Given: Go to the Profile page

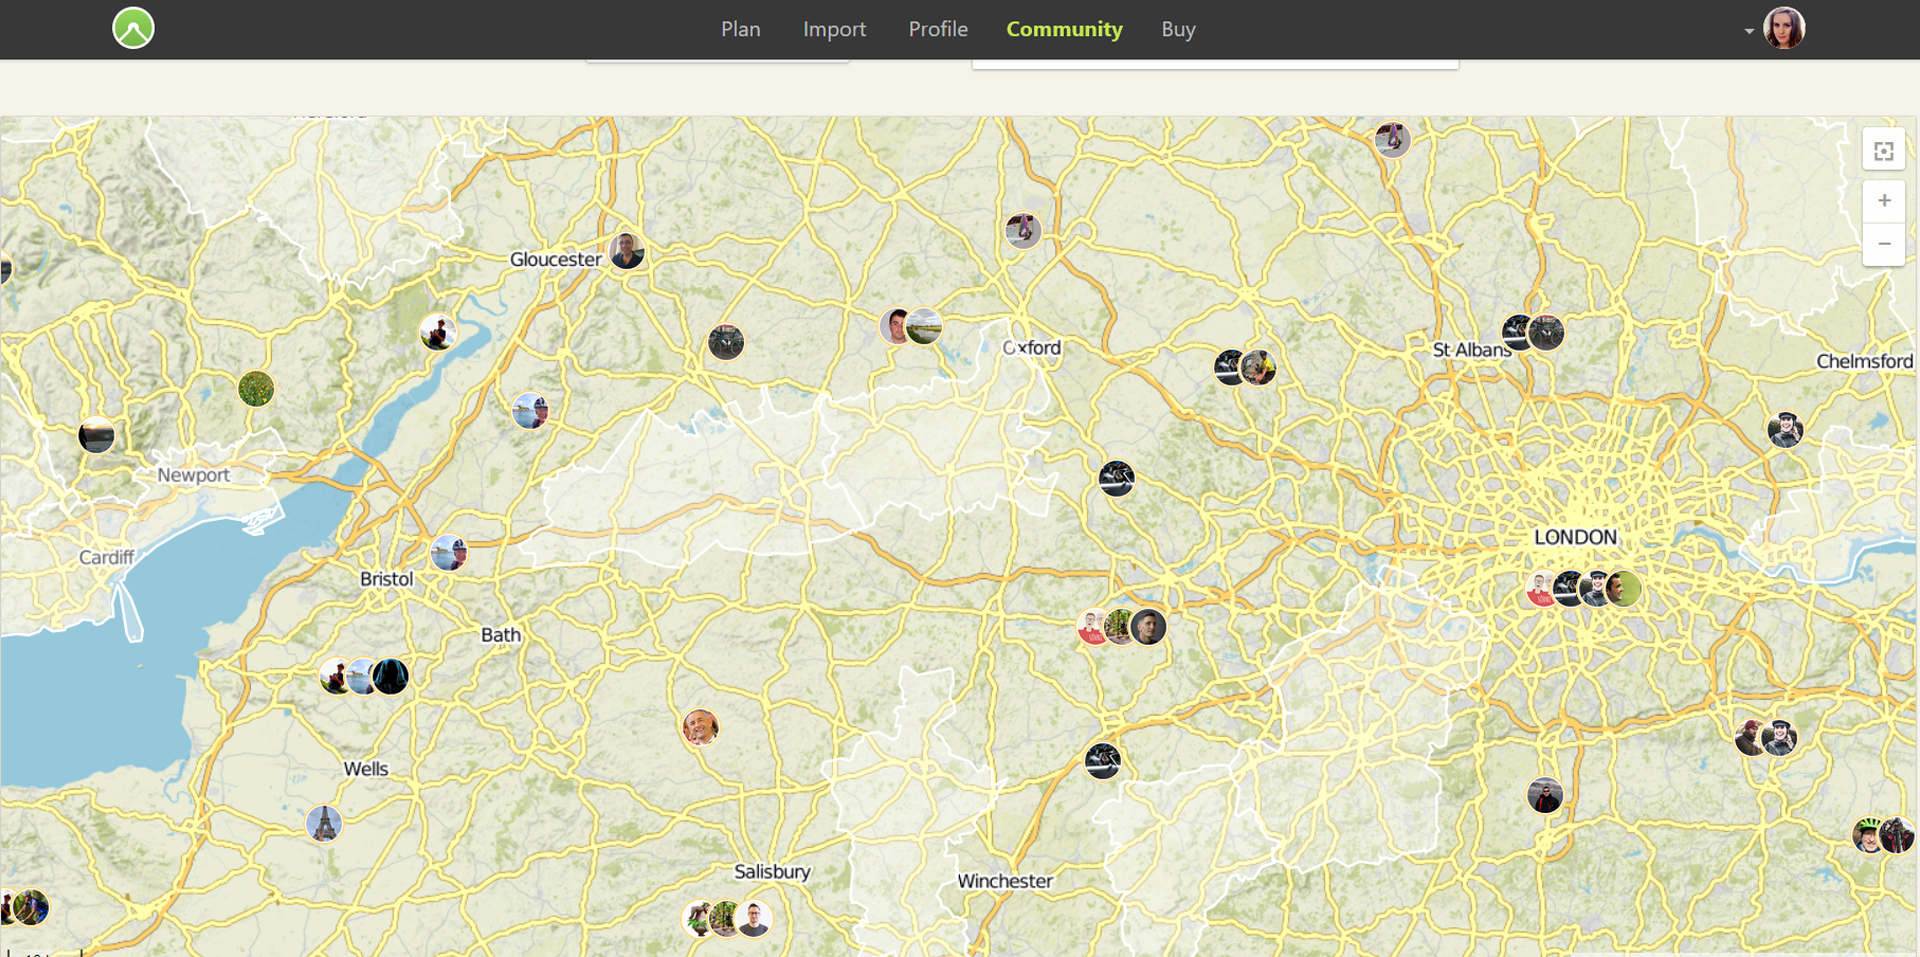Looking at the screenshot, I should 937,29.
